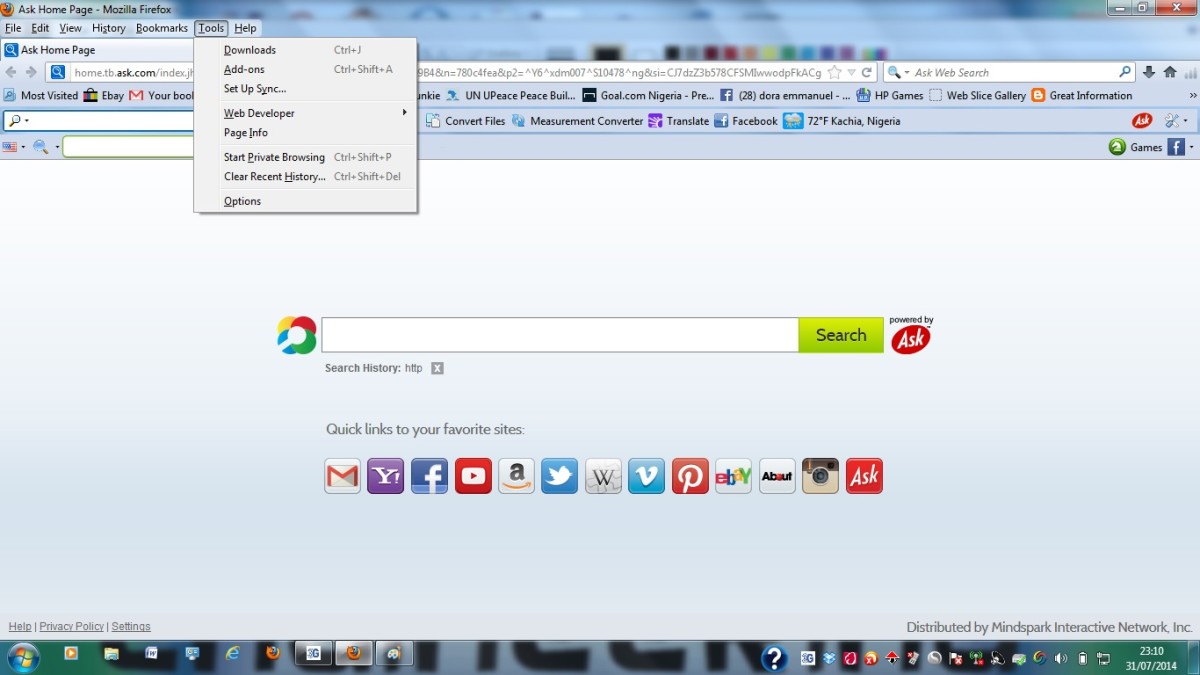This screenshot has width=1200, height=675.
Task: Click the Wikipedia quick link icon
Action: (603, 476)
